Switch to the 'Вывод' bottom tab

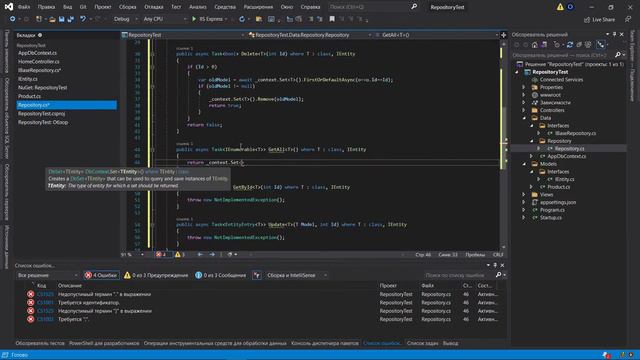450,343
